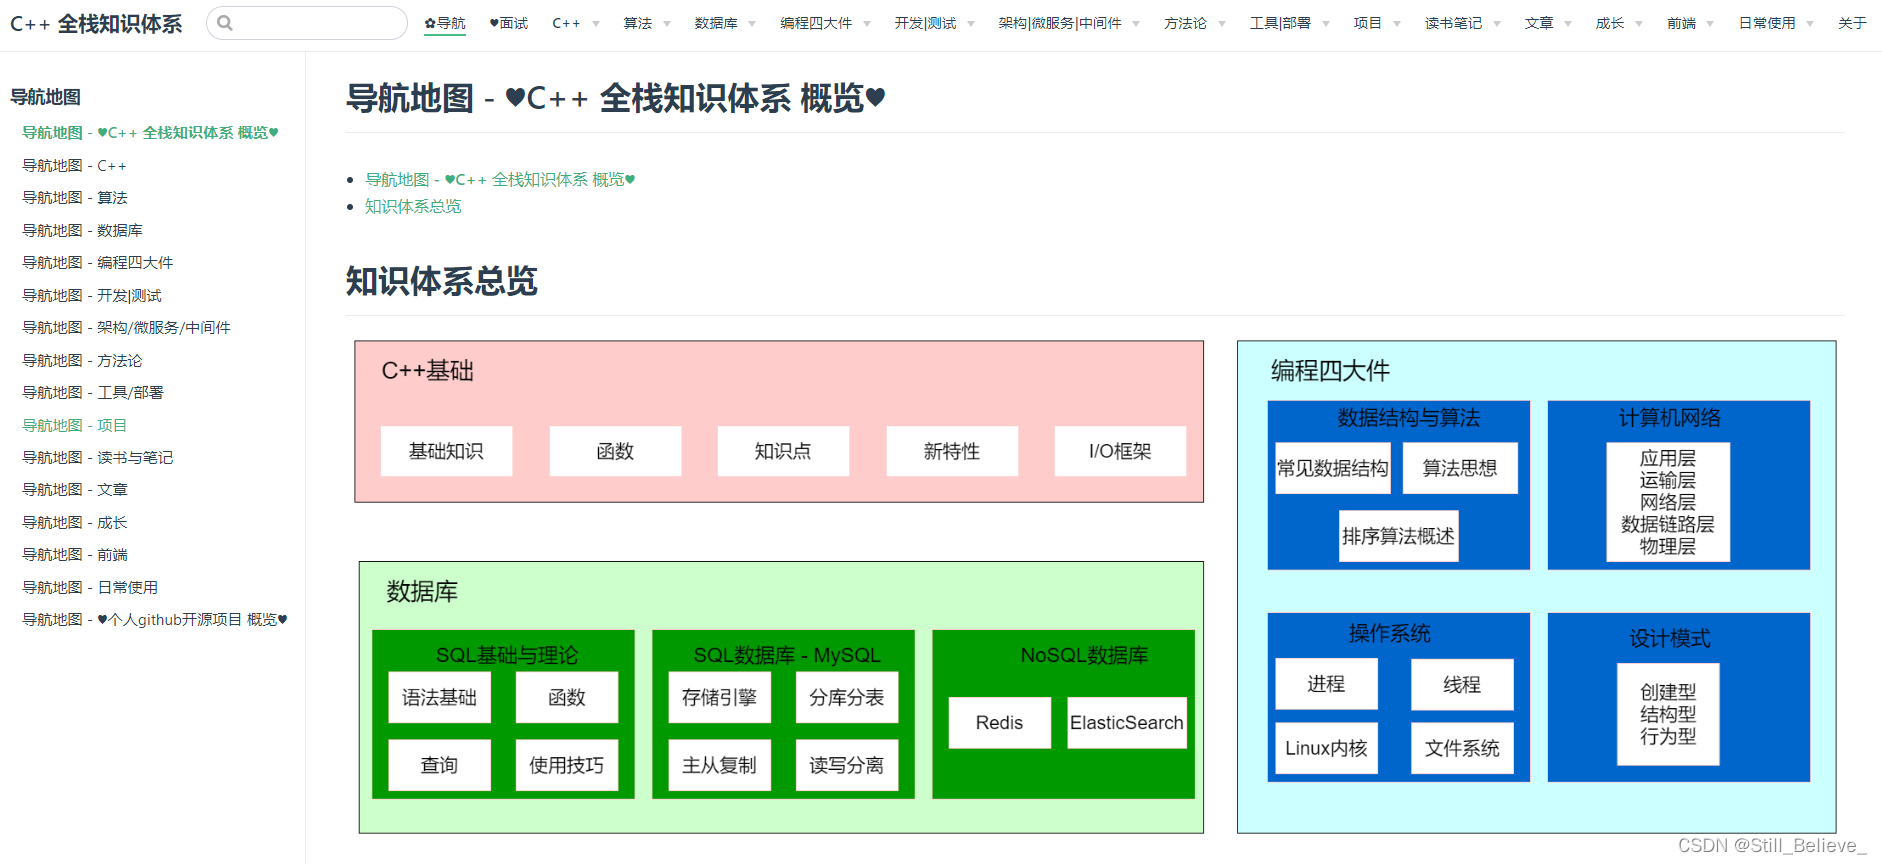Open sidebar item 导航地图 - 读书与笔记
1882x864 pixels.
pyautogui.click(x=97, y=457)
